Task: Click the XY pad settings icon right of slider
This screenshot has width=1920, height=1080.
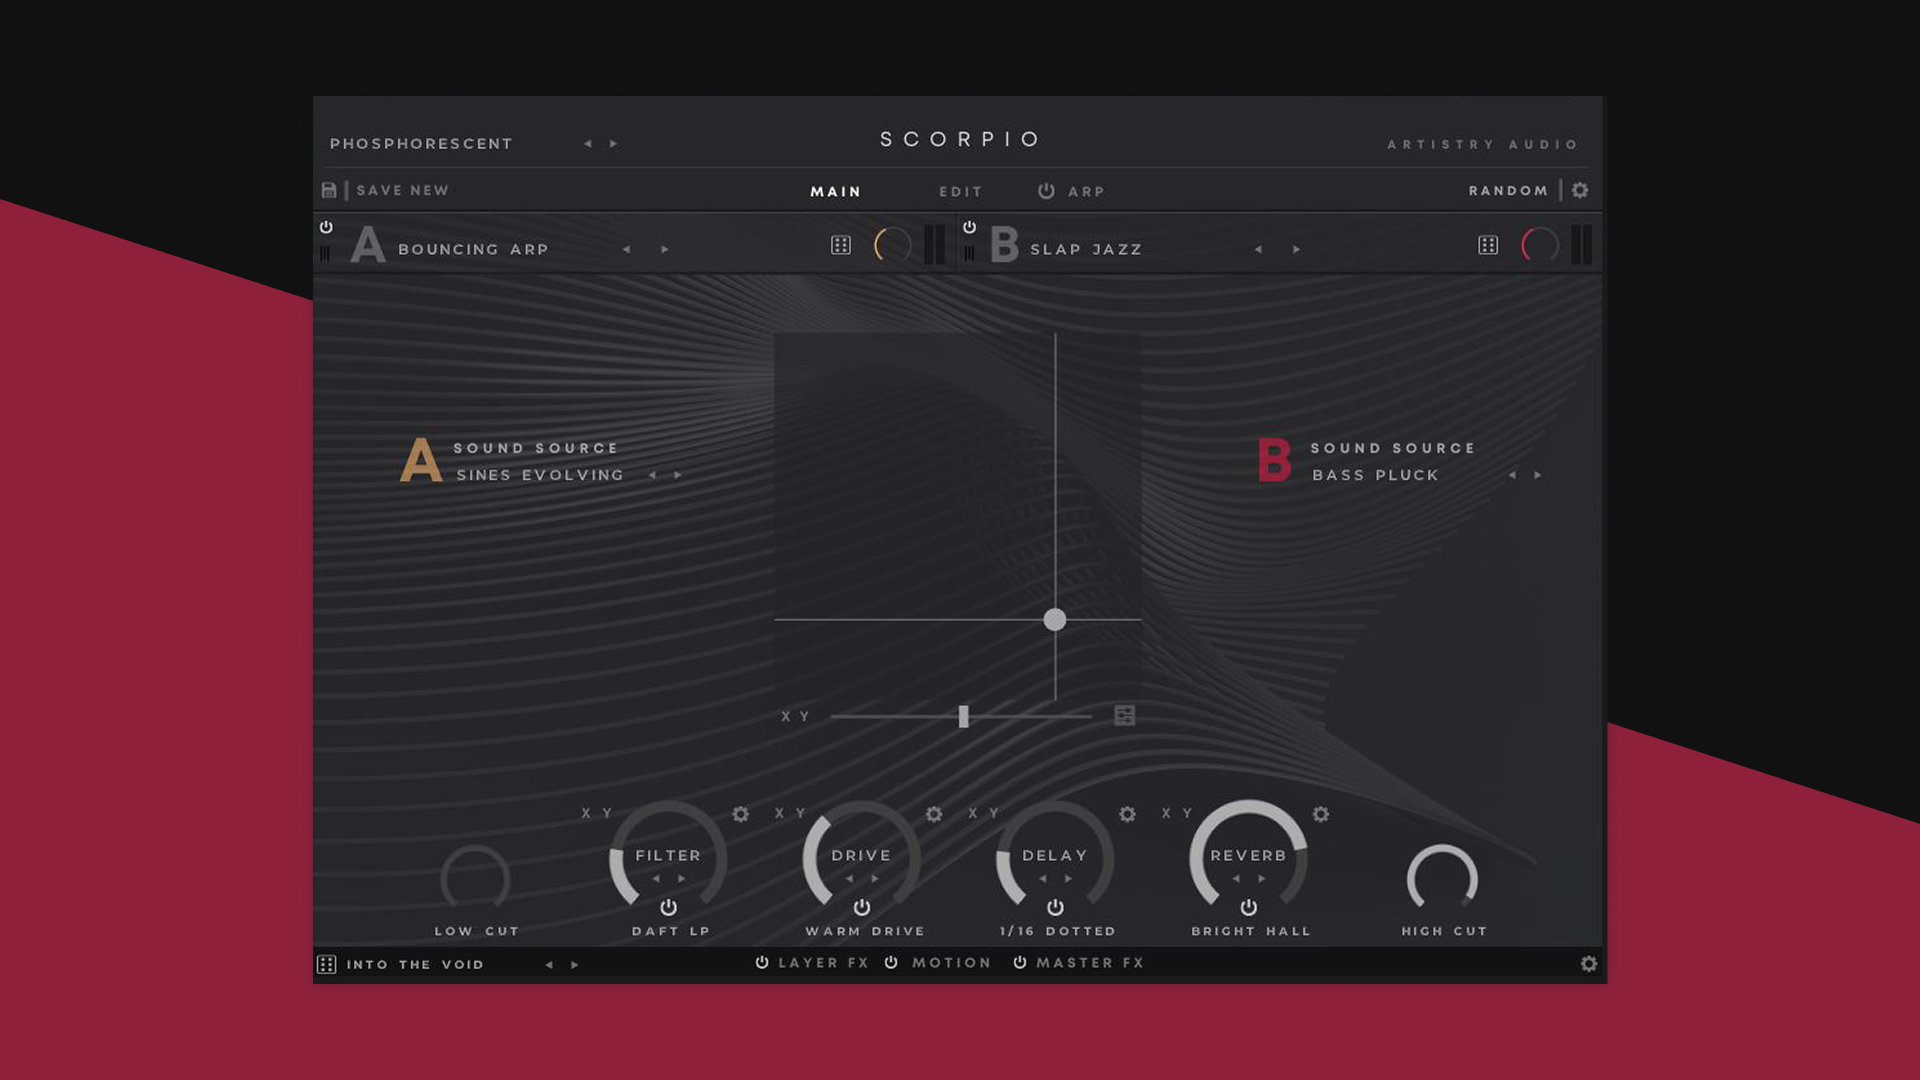Action: pos(1125,715)
